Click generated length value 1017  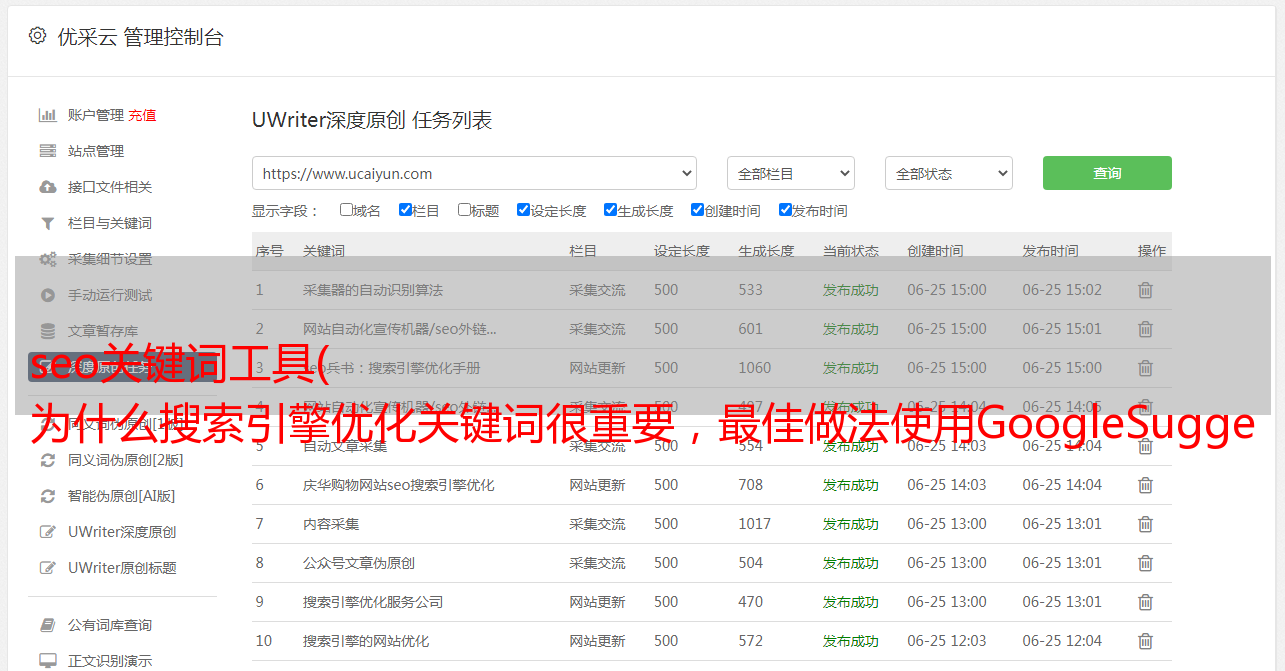(x=755, y=524)
